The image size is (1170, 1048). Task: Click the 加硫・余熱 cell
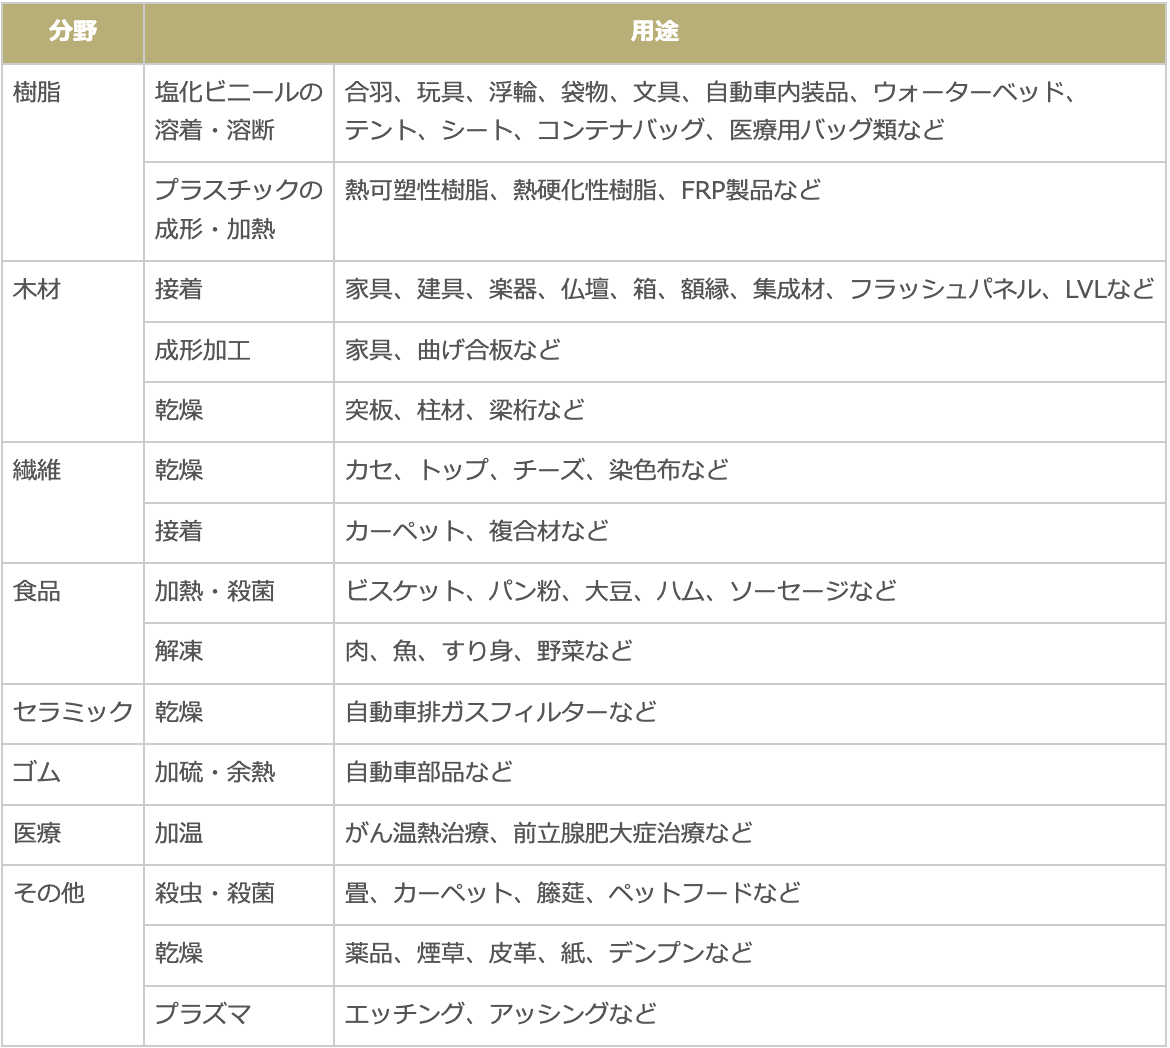click(214, 772)
